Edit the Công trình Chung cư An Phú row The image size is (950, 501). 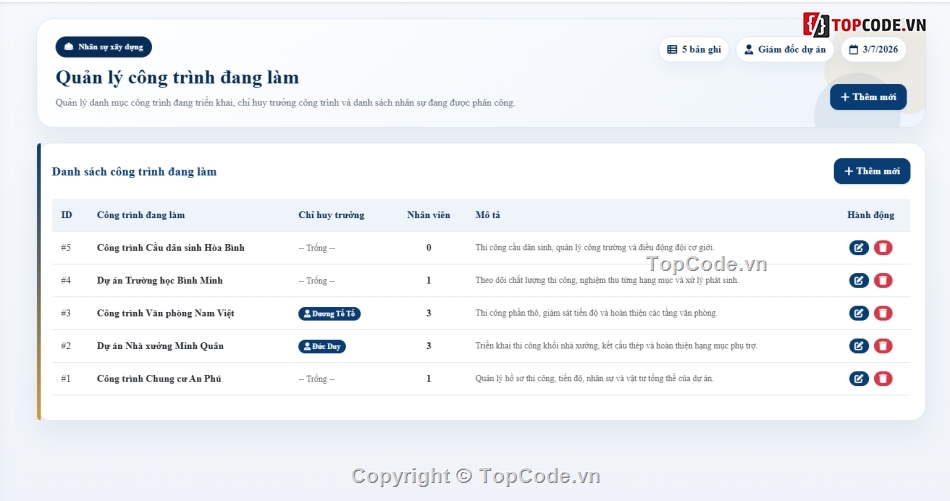(x=859, y=379)
